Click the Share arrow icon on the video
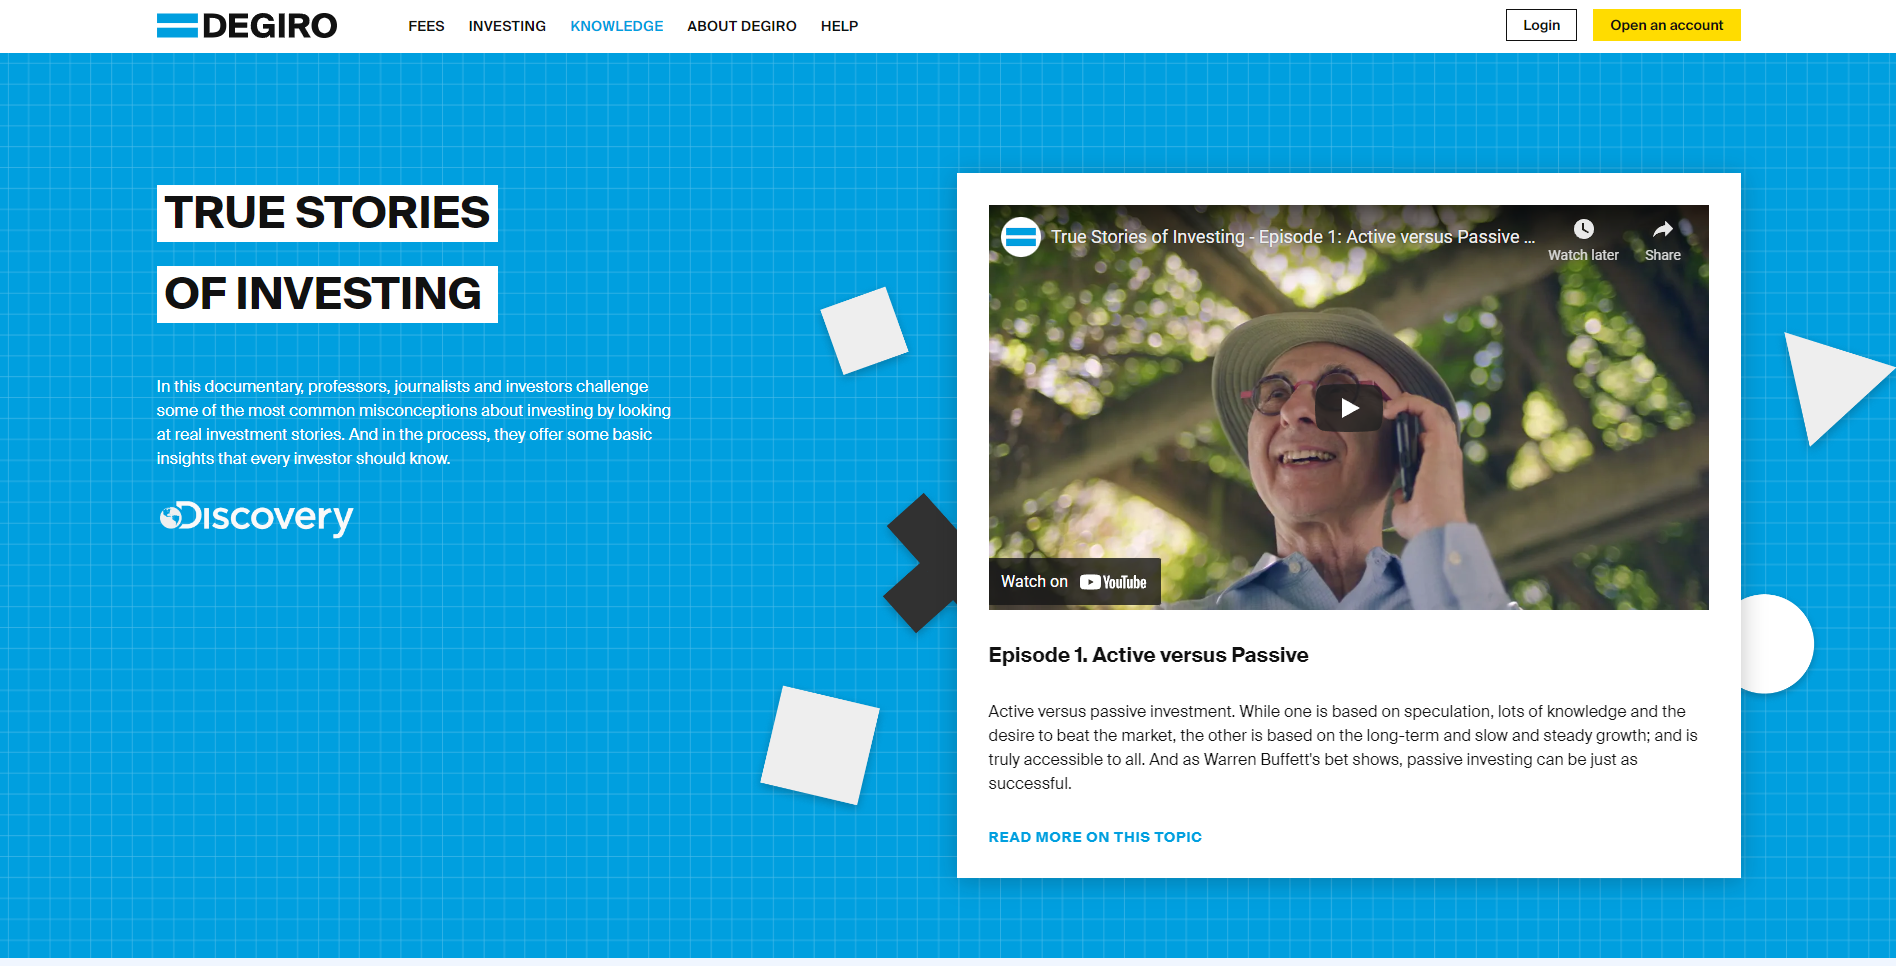 point(1662,230)
